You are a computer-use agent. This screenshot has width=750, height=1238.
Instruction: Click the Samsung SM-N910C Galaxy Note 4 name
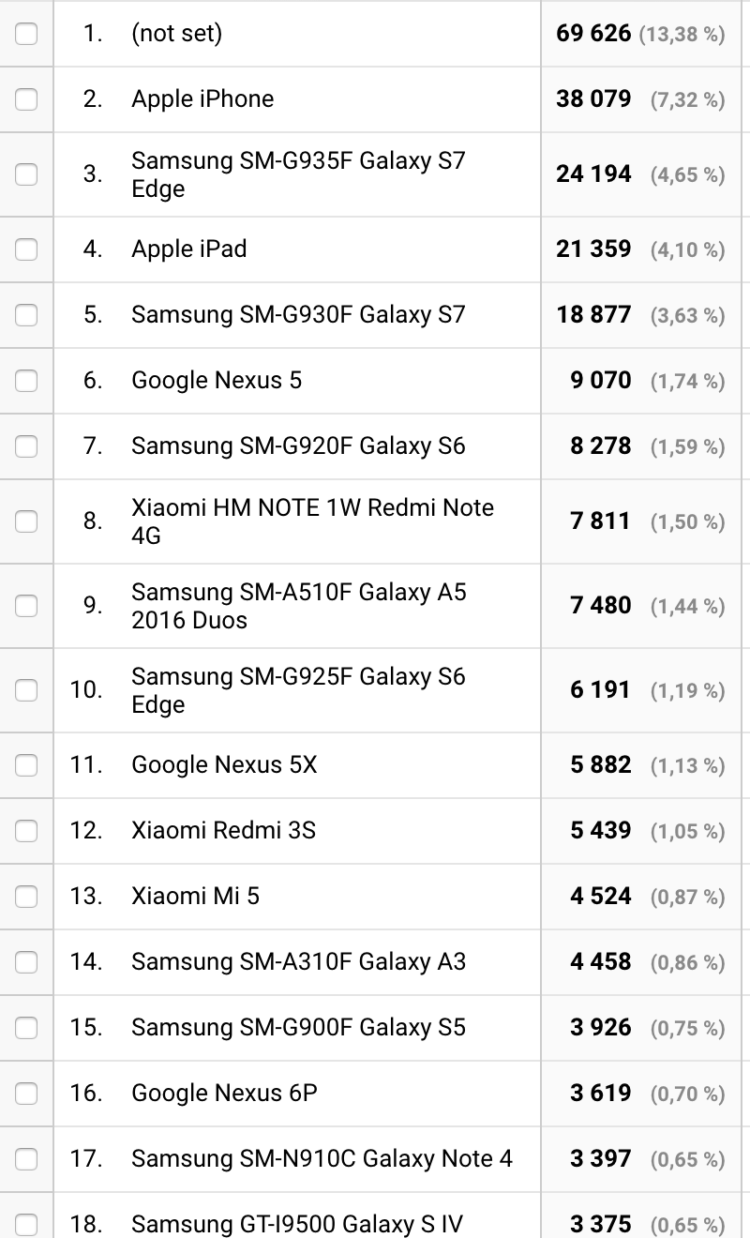click(x=321, y=1159)
